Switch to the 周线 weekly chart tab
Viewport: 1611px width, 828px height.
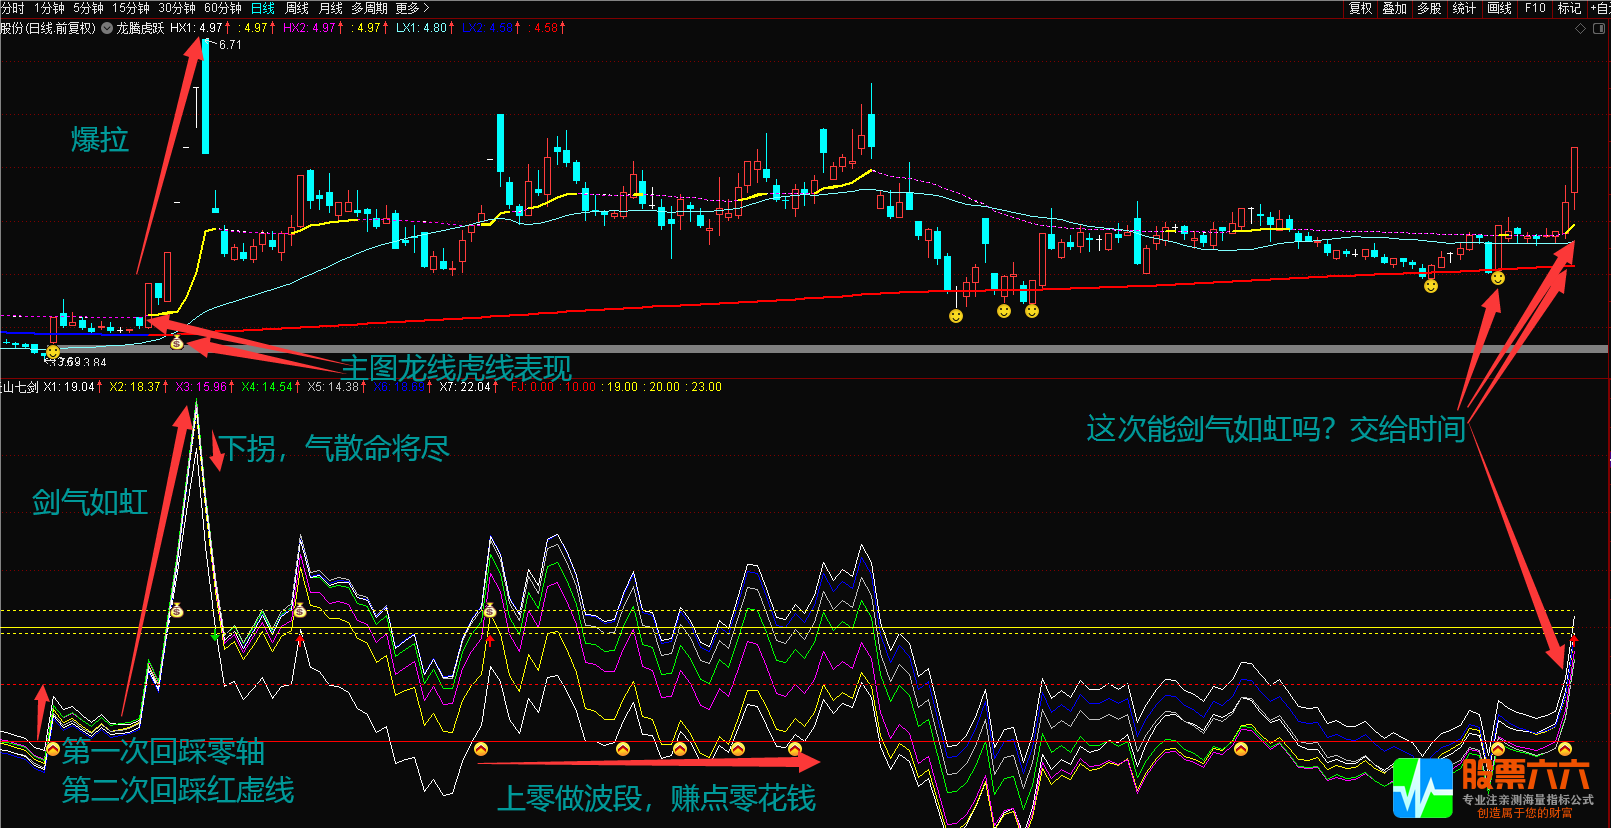pos(297,8)
